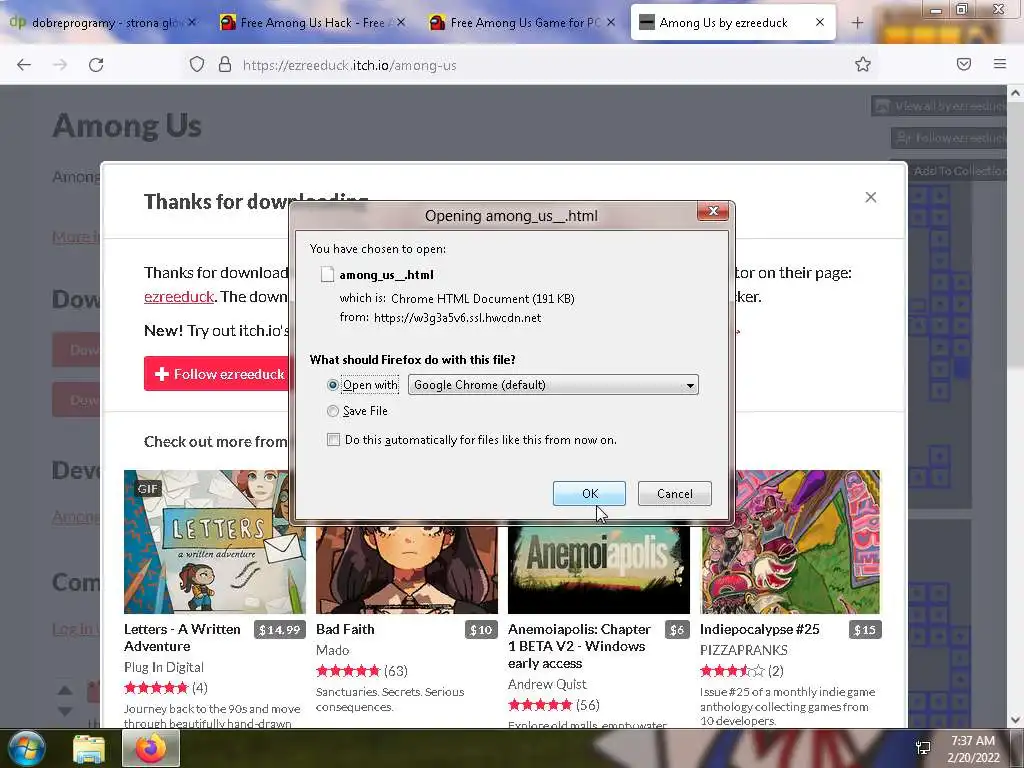1024x768 pixels.
Task: Click the $14.99 price tag
Action: pyautogui.click(x=280, y=630)
